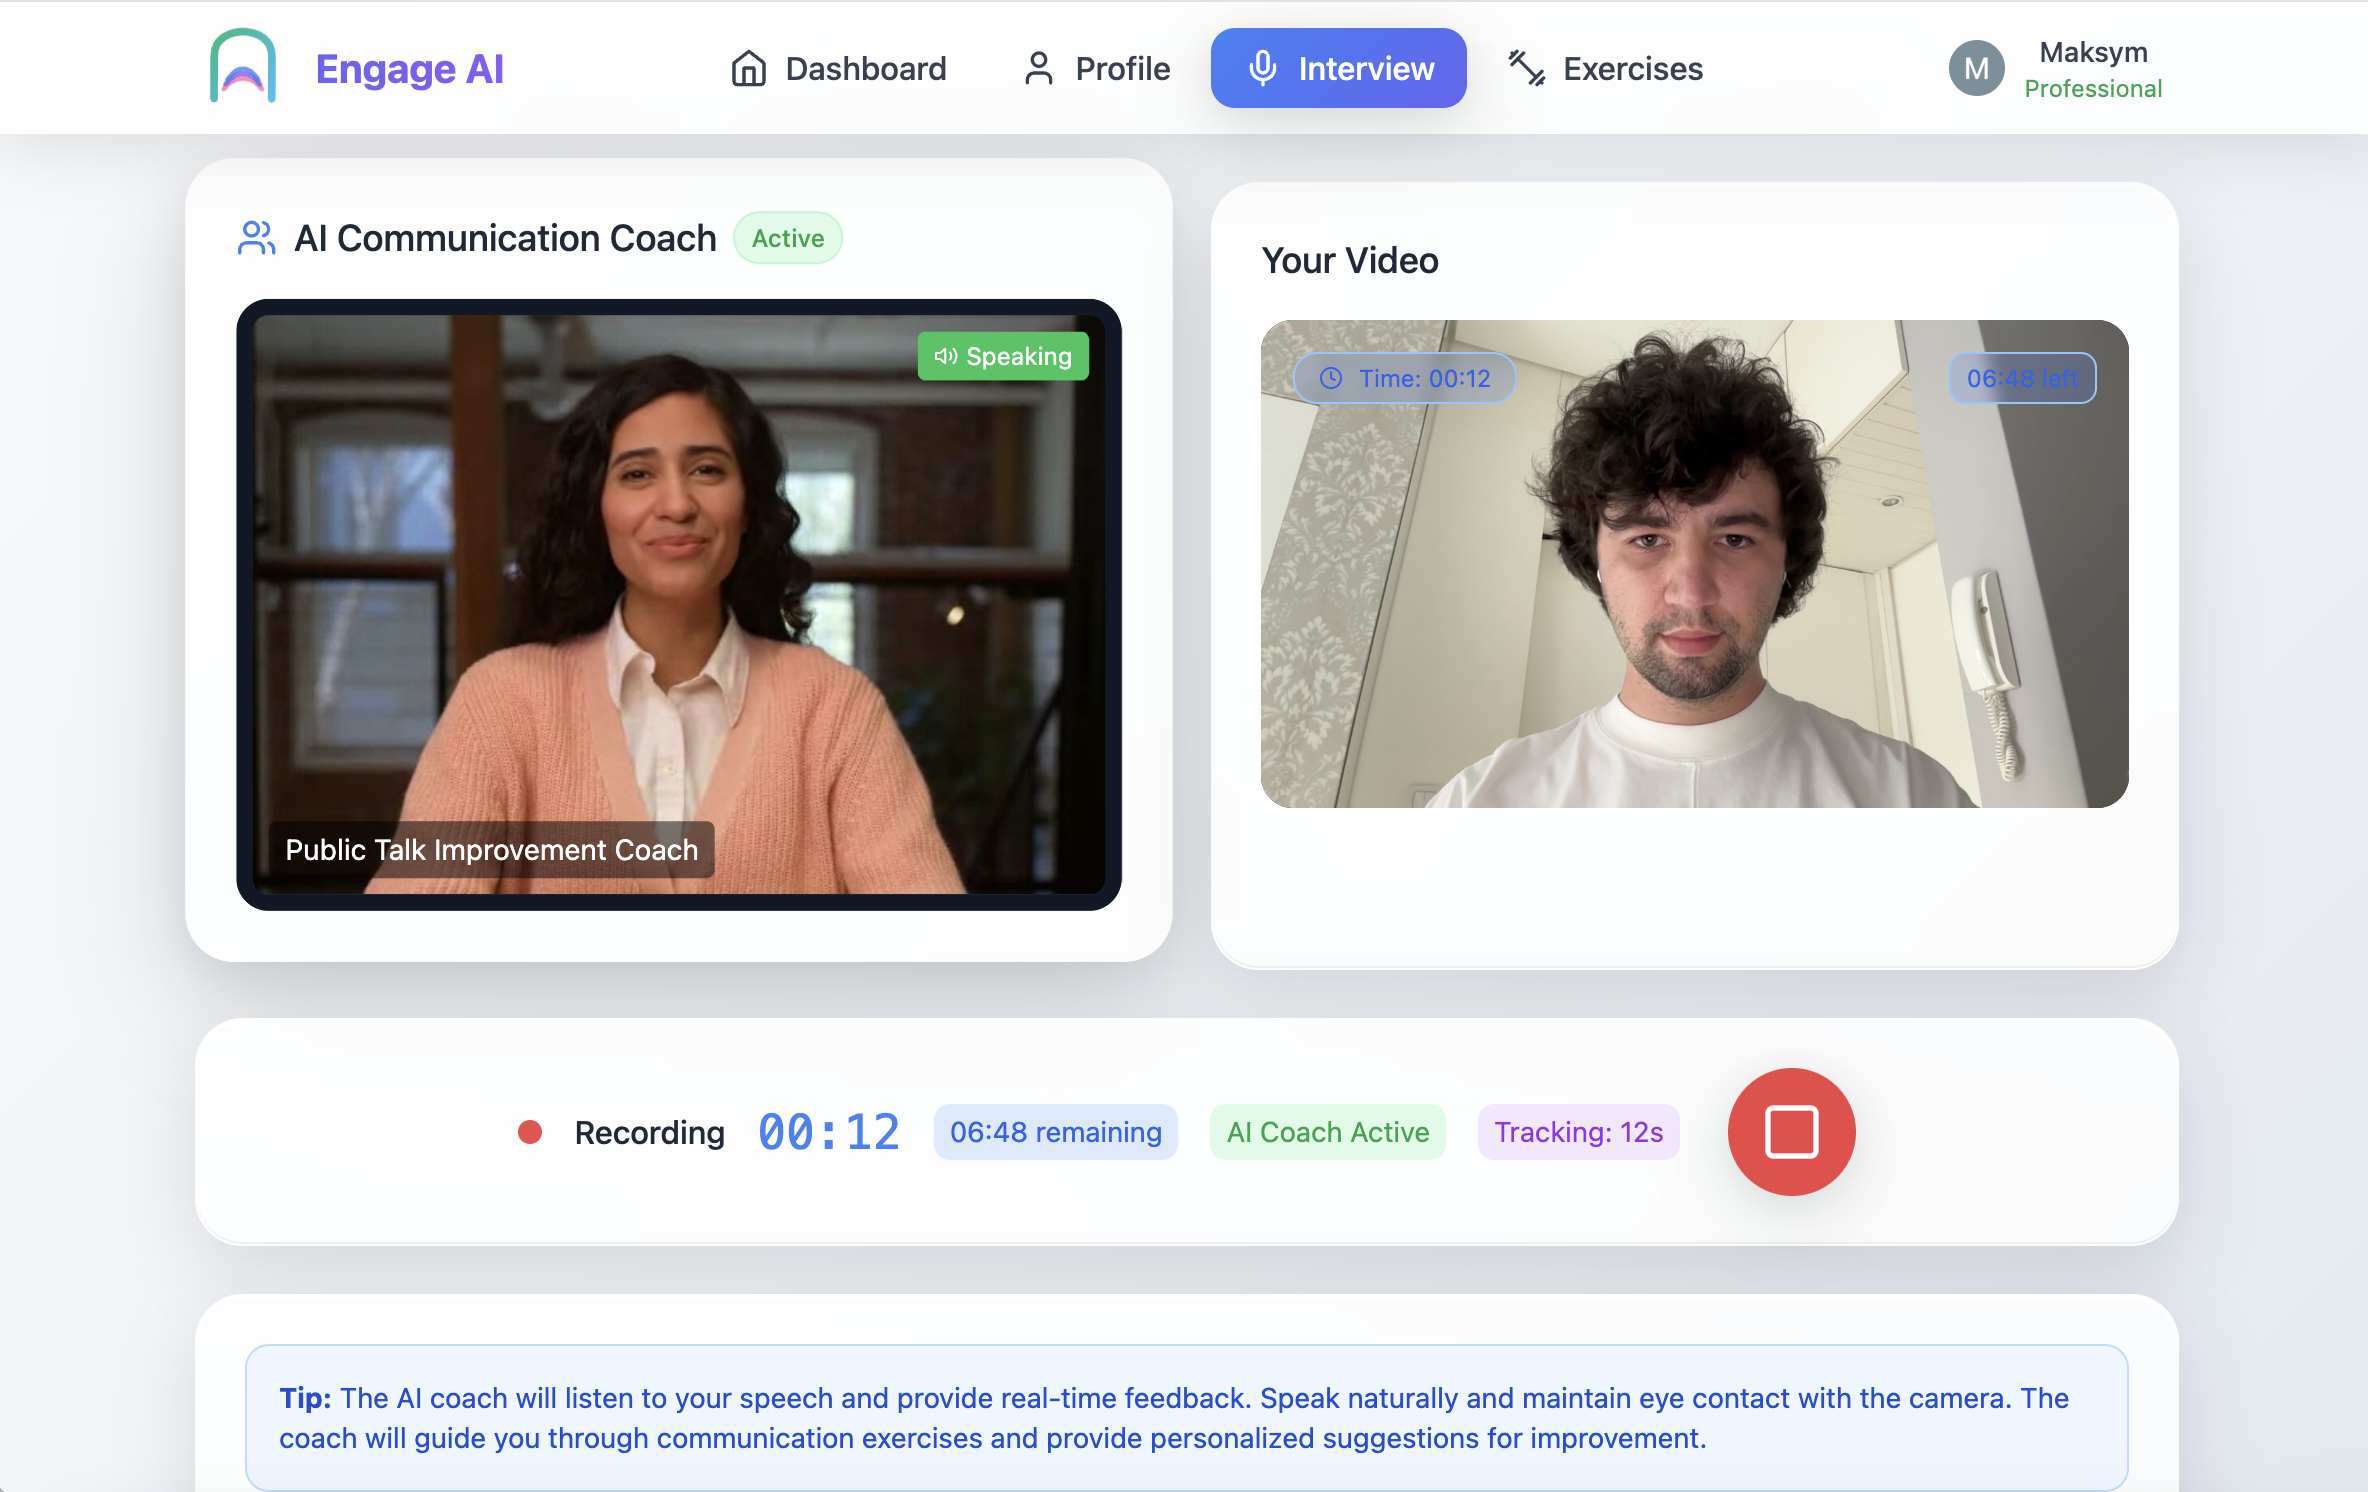The height and width of the screenshot is (1492, 2368).
Task: Click the Interview microphone icon
Action: pos(1263,68)
